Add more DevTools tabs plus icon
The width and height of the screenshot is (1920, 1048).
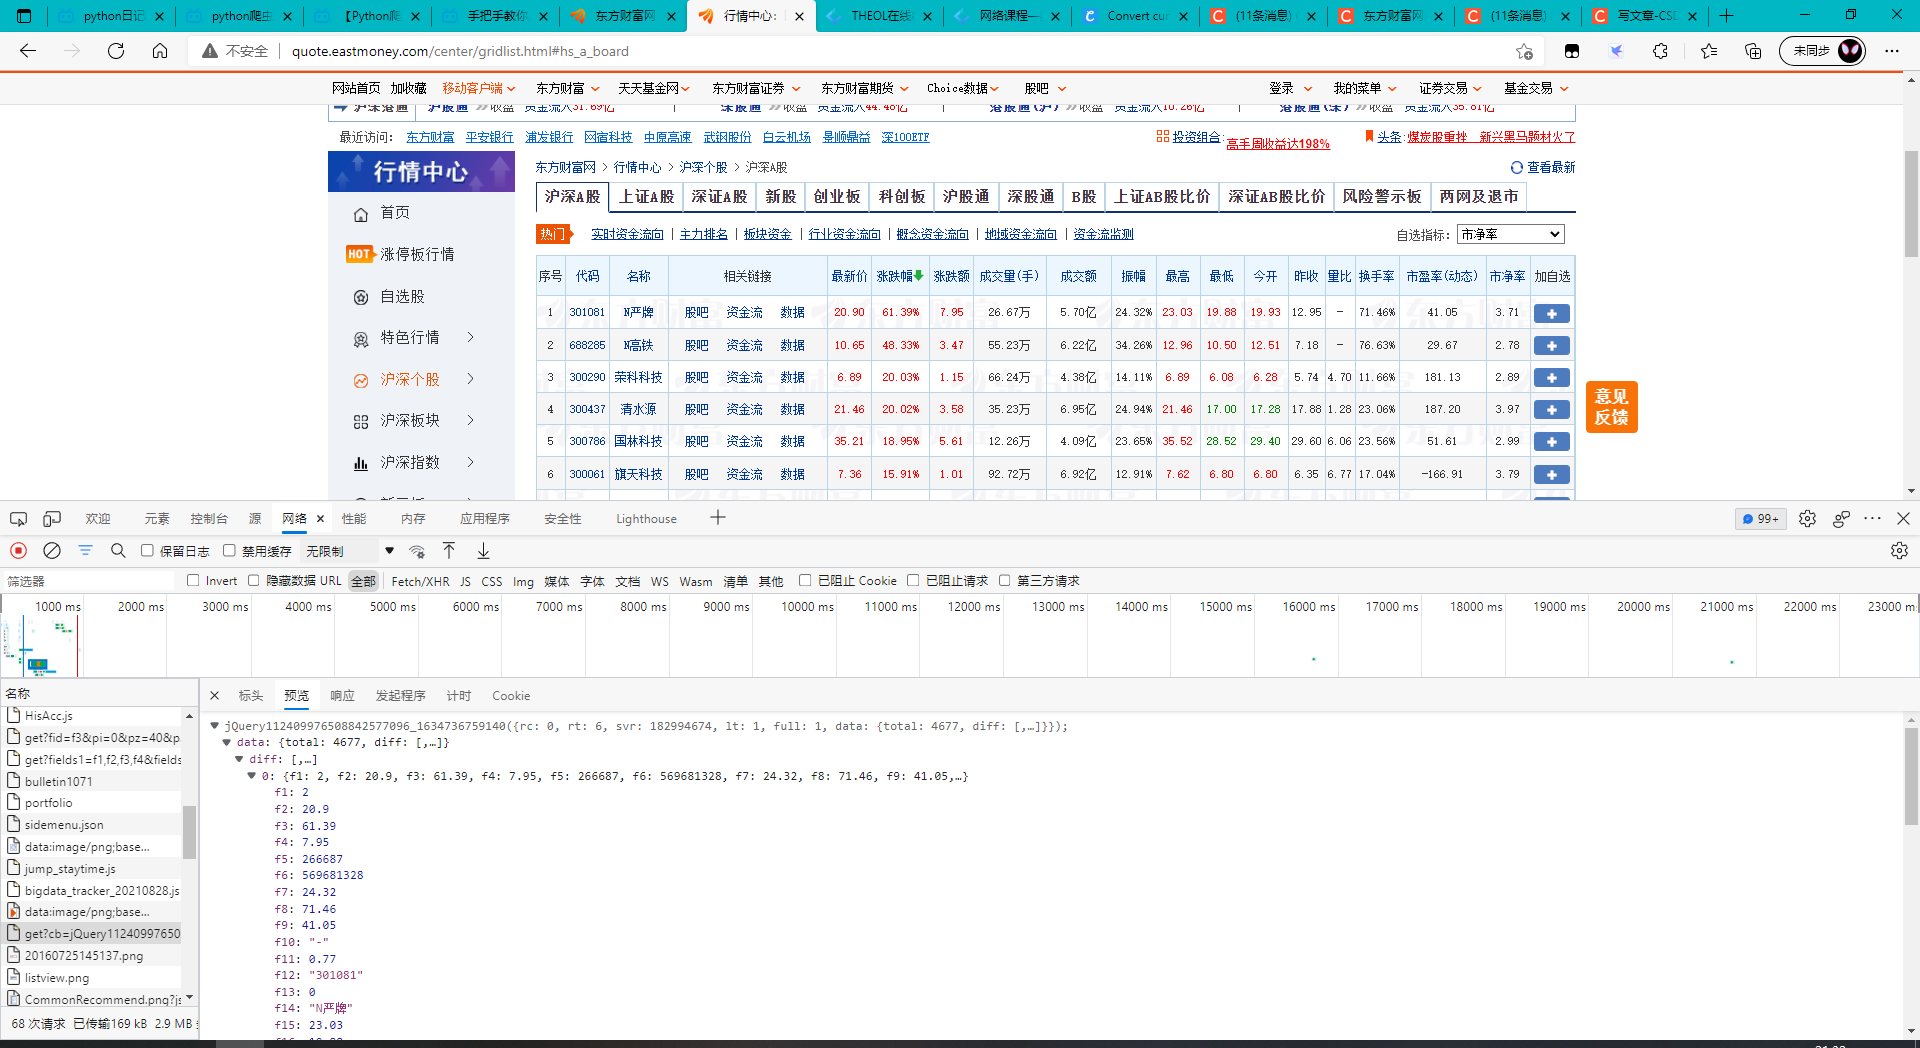(x=718, y=518)
